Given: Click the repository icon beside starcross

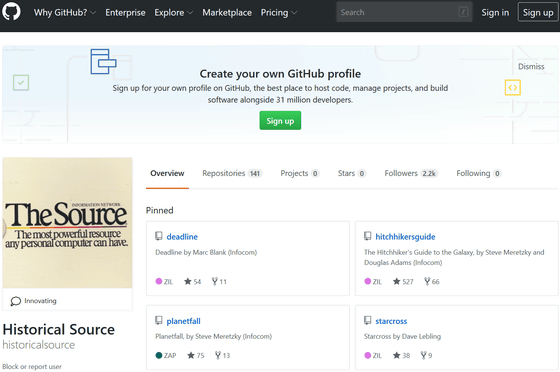Looking at the screenshot, I should pyautogui.click(x=368, y=321).
